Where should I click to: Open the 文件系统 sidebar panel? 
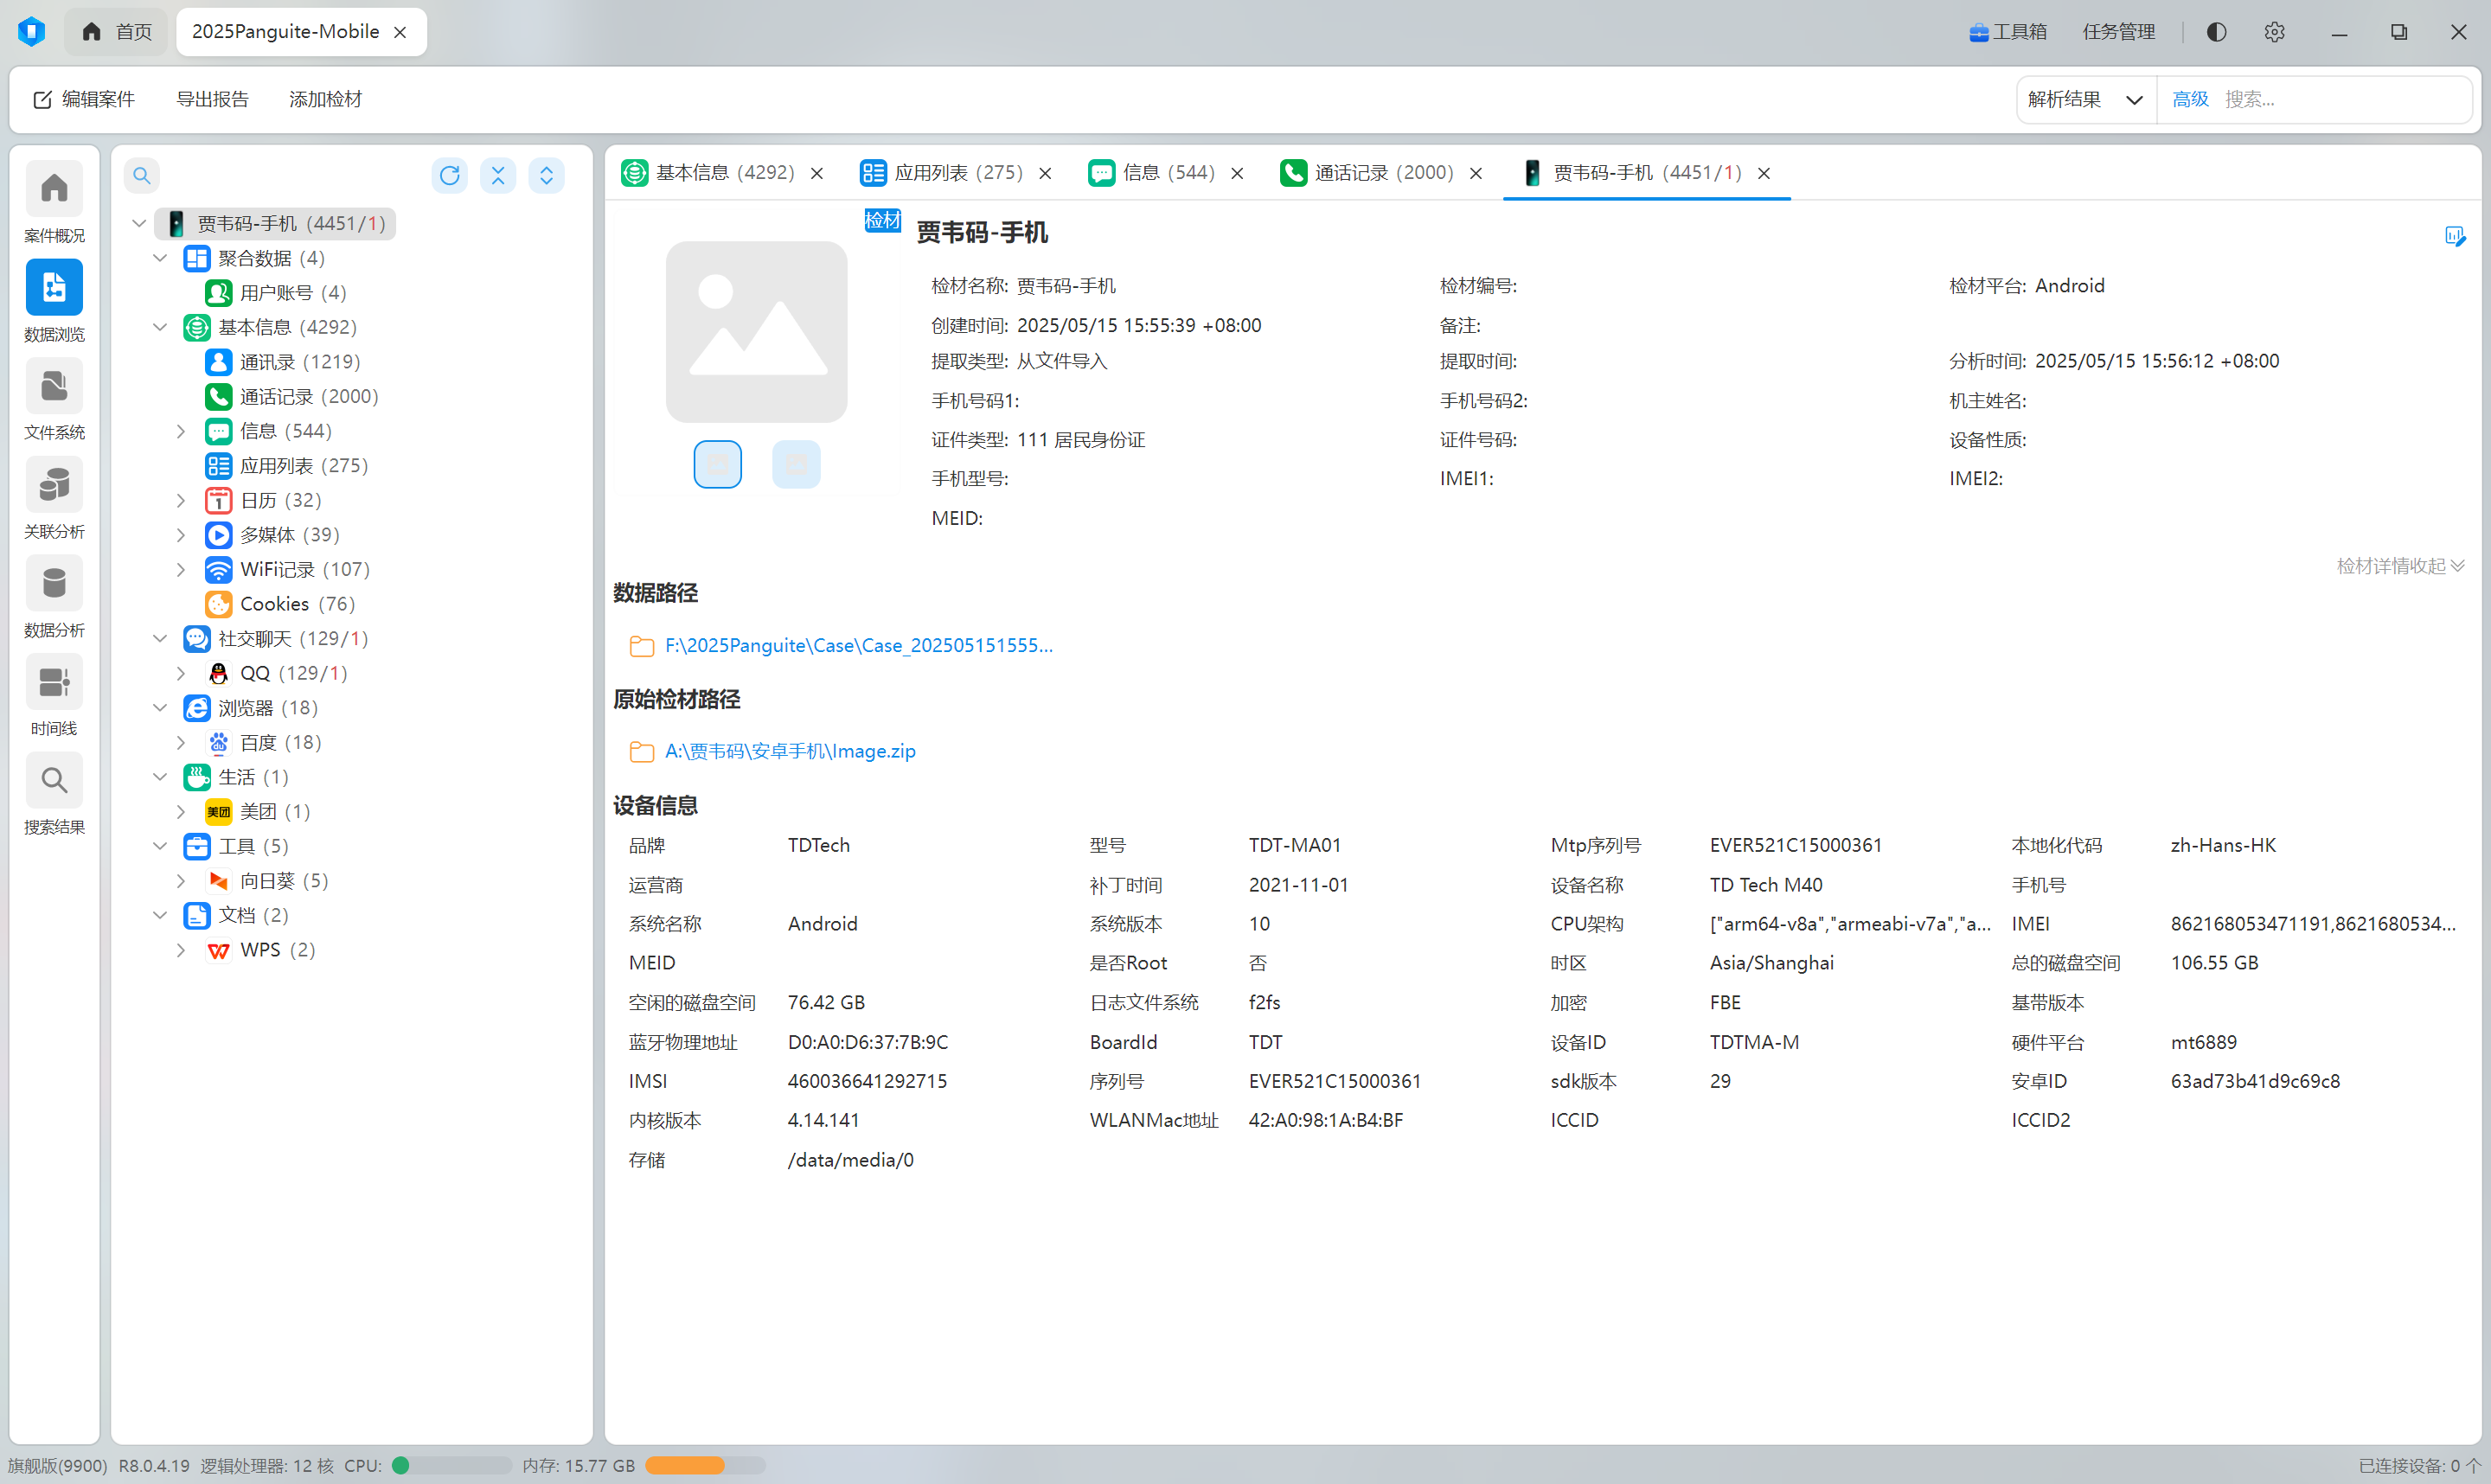tap(54, 387)
